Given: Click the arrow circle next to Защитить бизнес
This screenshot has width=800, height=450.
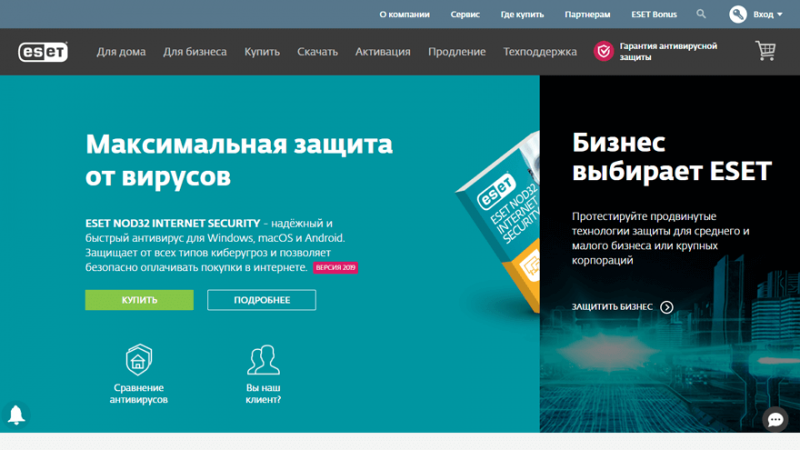Looking at the screenshot, I should [666, 307].
